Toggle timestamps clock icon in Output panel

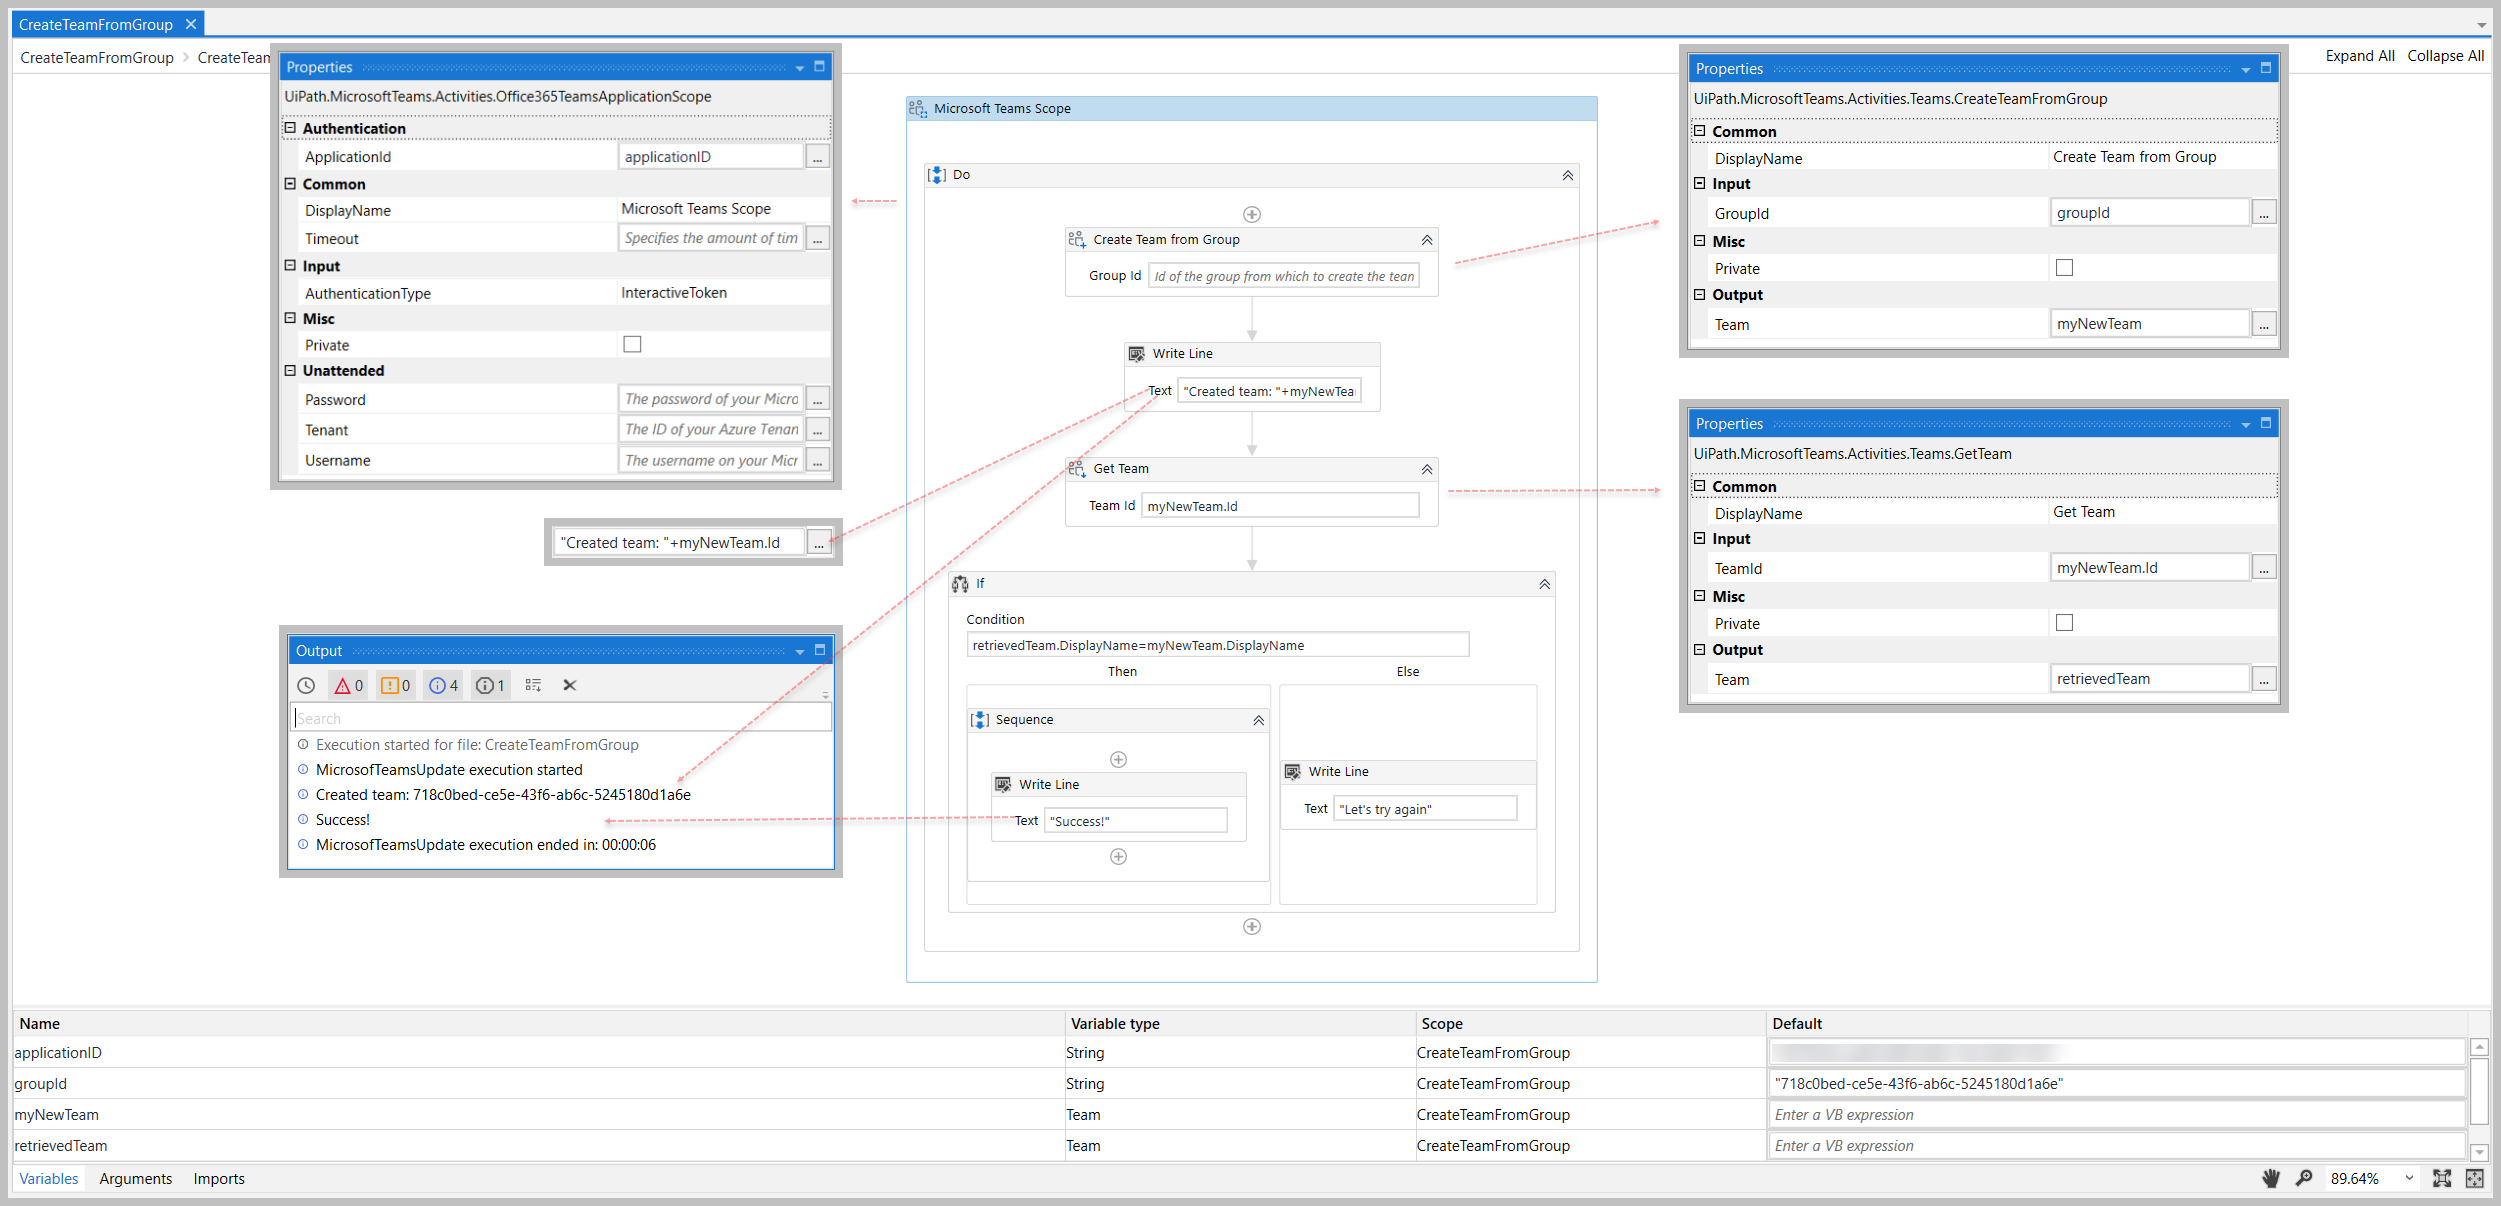coord(306,685)
